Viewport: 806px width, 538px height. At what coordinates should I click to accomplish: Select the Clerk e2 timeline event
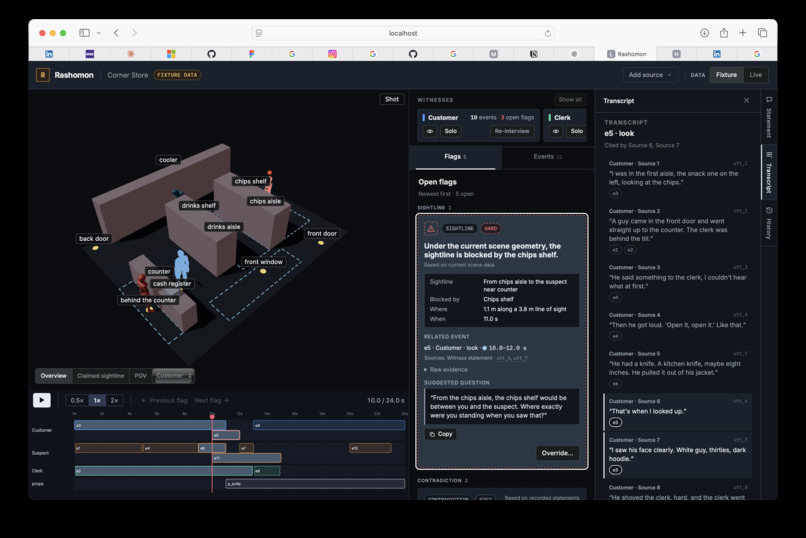tap(163, 471)
